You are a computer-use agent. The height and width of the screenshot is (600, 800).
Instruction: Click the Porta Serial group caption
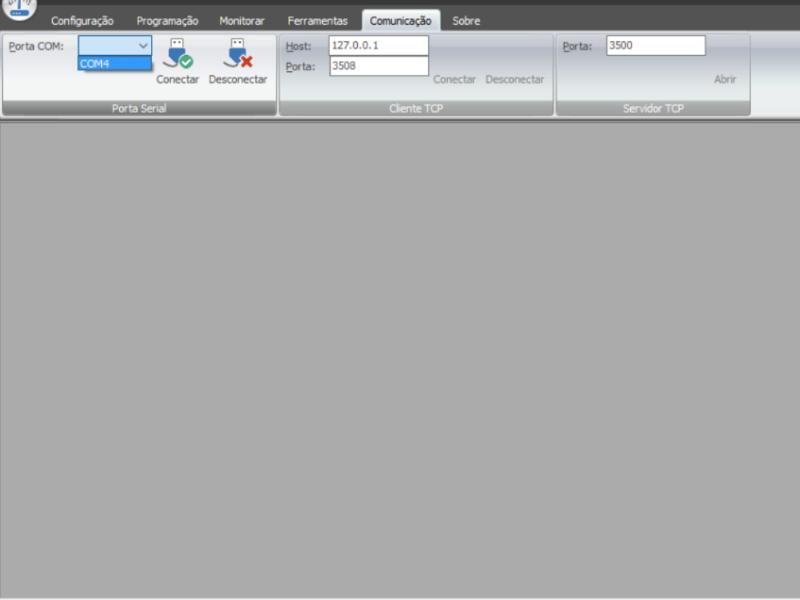(139, 108)
